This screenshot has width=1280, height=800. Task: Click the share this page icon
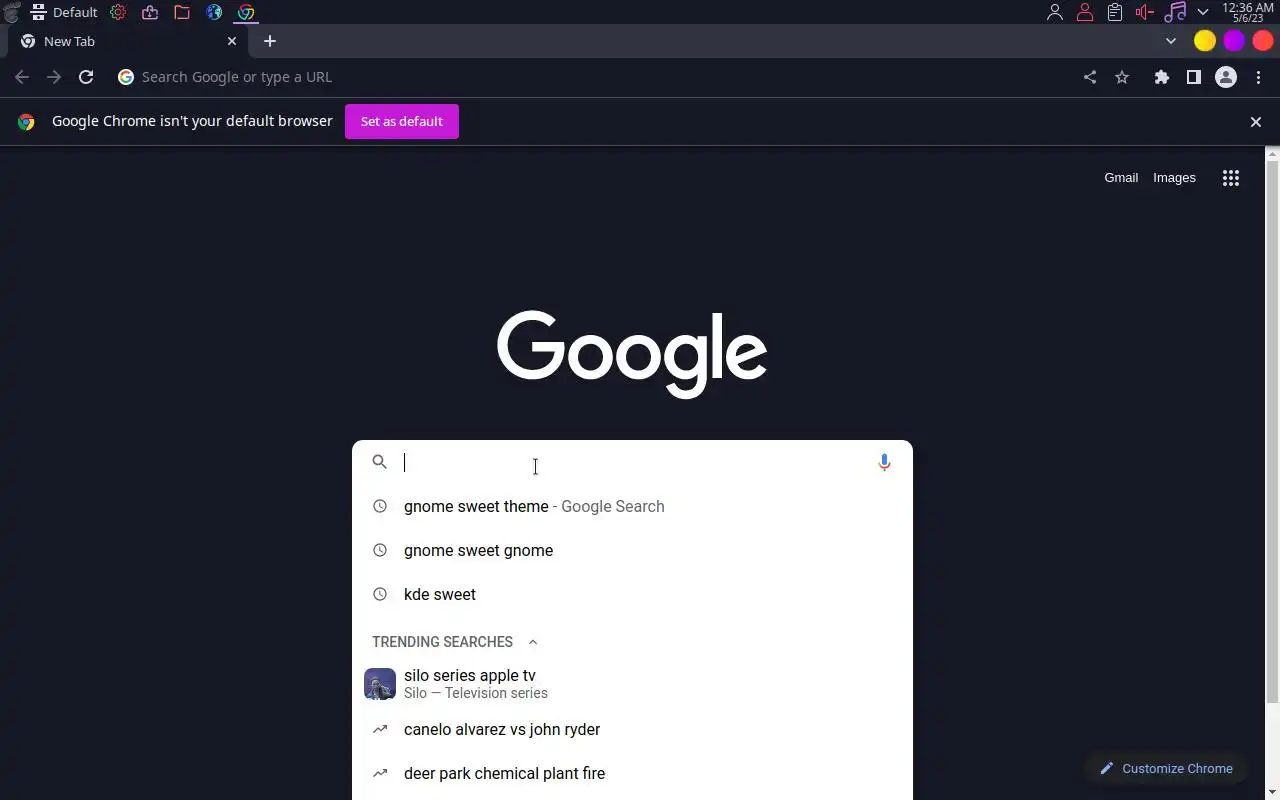point(1090,77)
